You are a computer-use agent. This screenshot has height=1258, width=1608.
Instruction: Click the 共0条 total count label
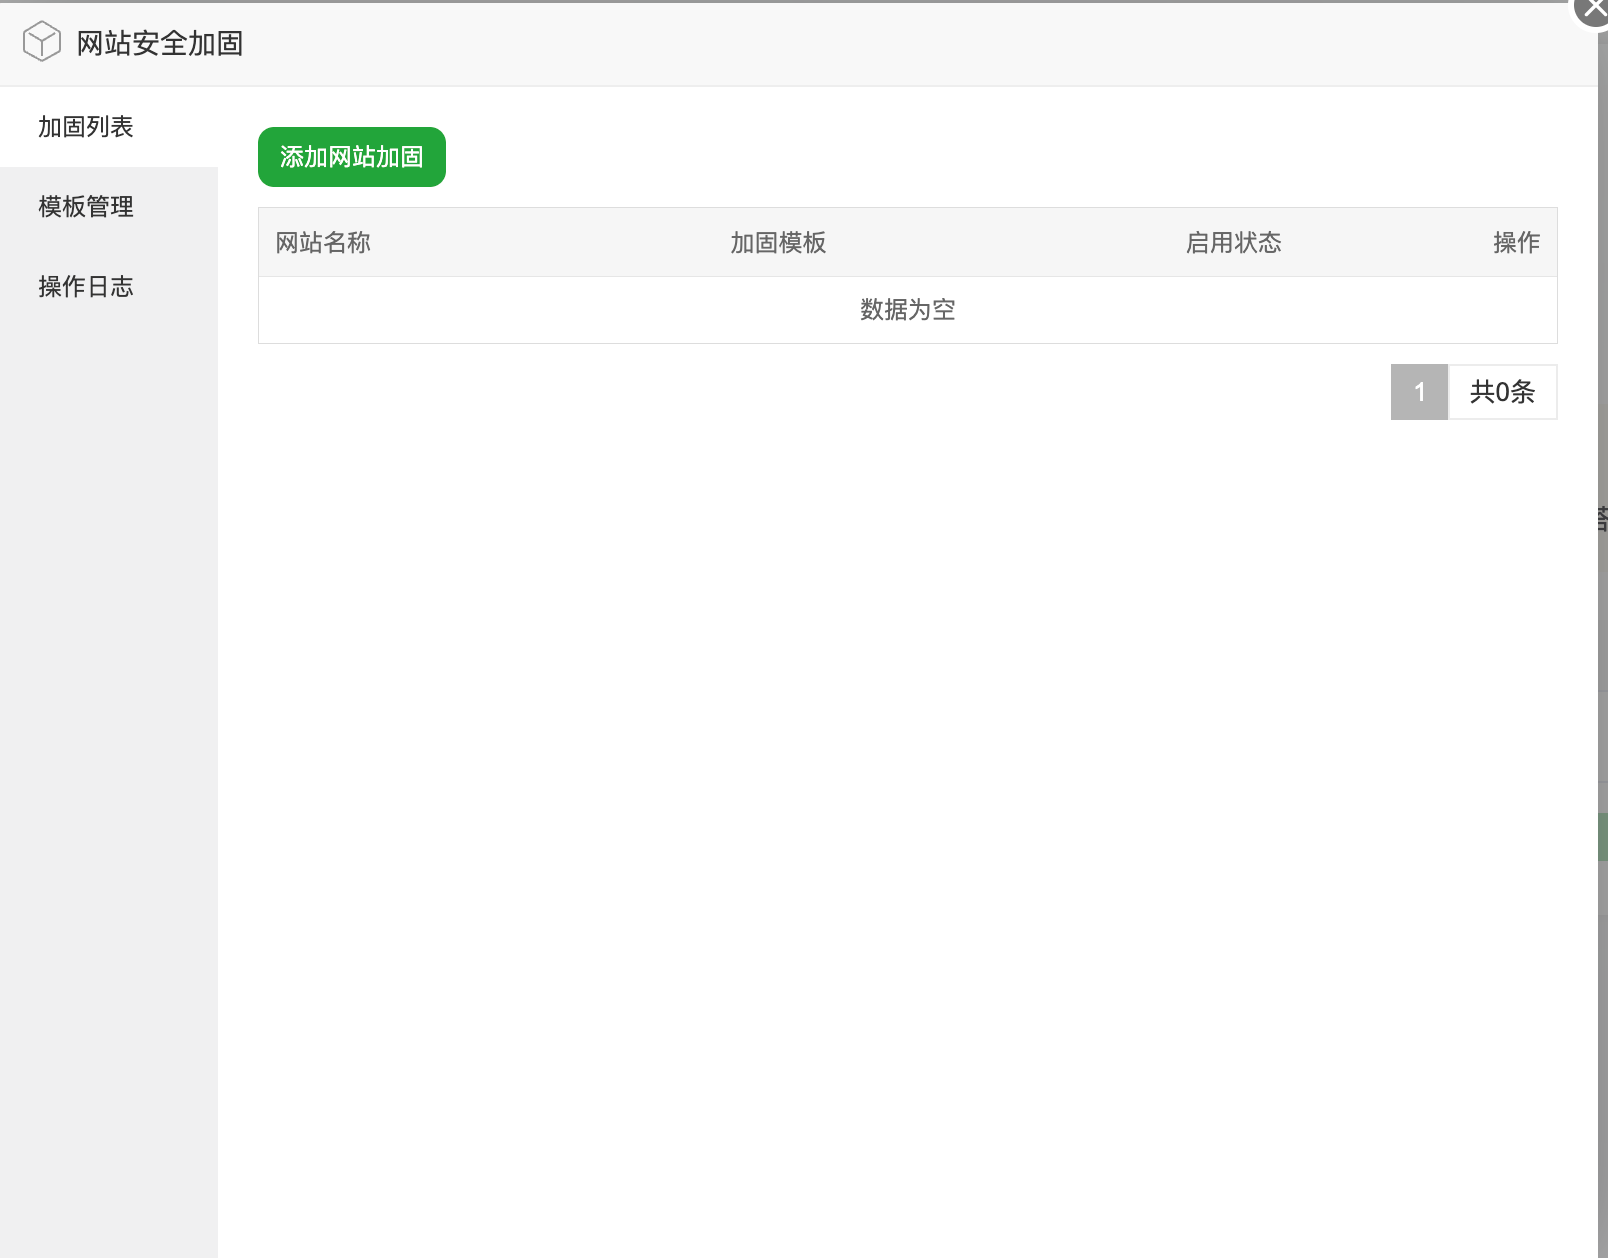point(1503,392)
